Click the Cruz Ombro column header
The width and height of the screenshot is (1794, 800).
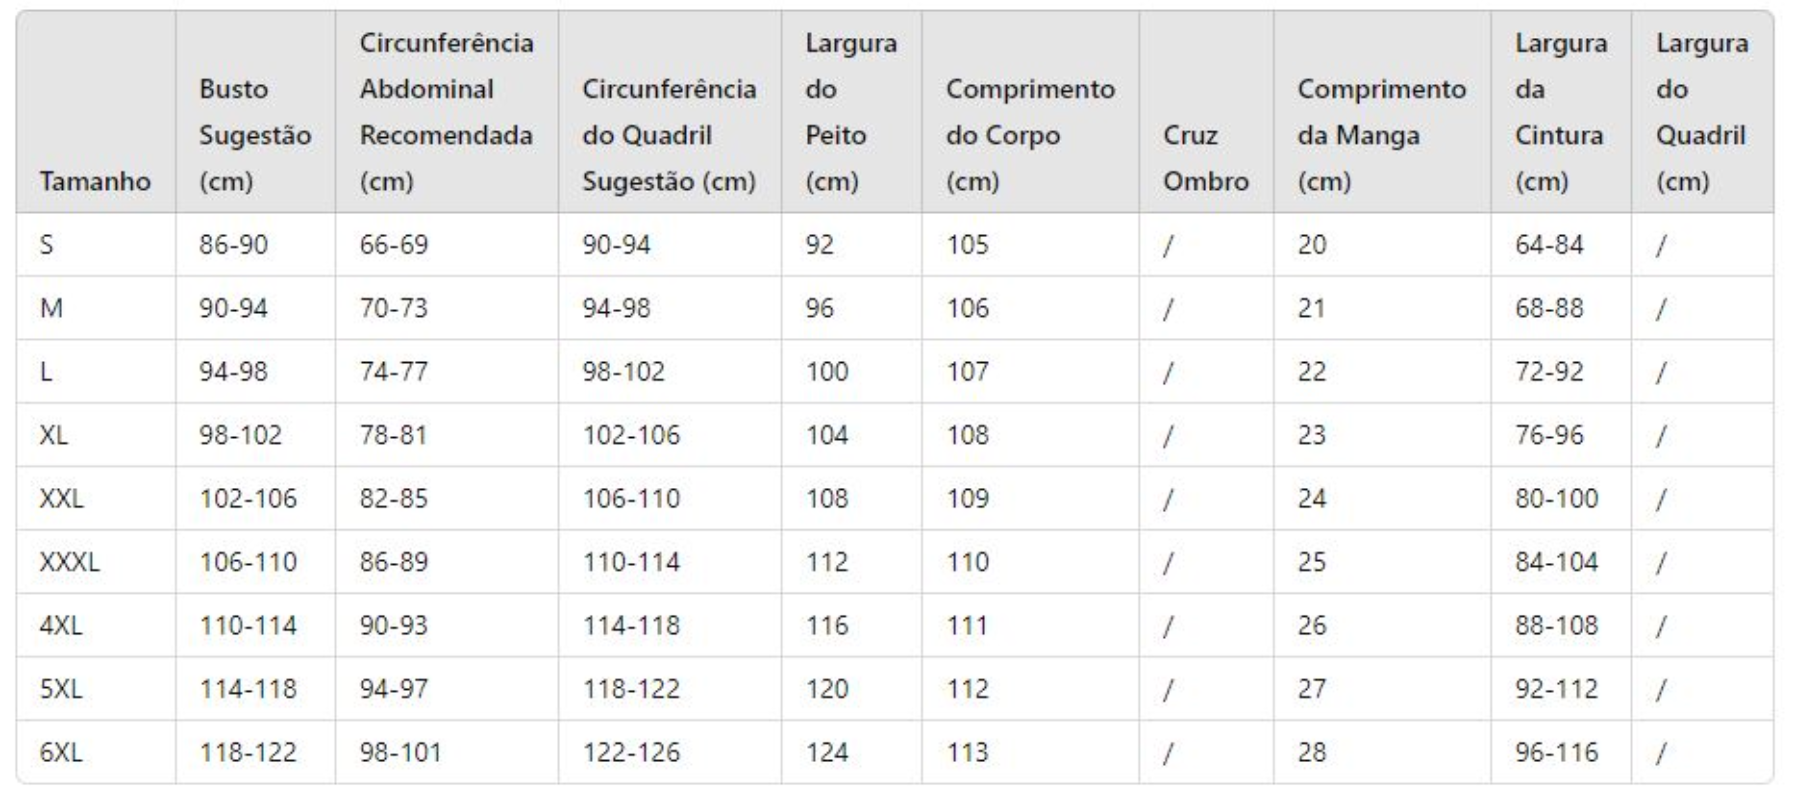(1206, 158)
